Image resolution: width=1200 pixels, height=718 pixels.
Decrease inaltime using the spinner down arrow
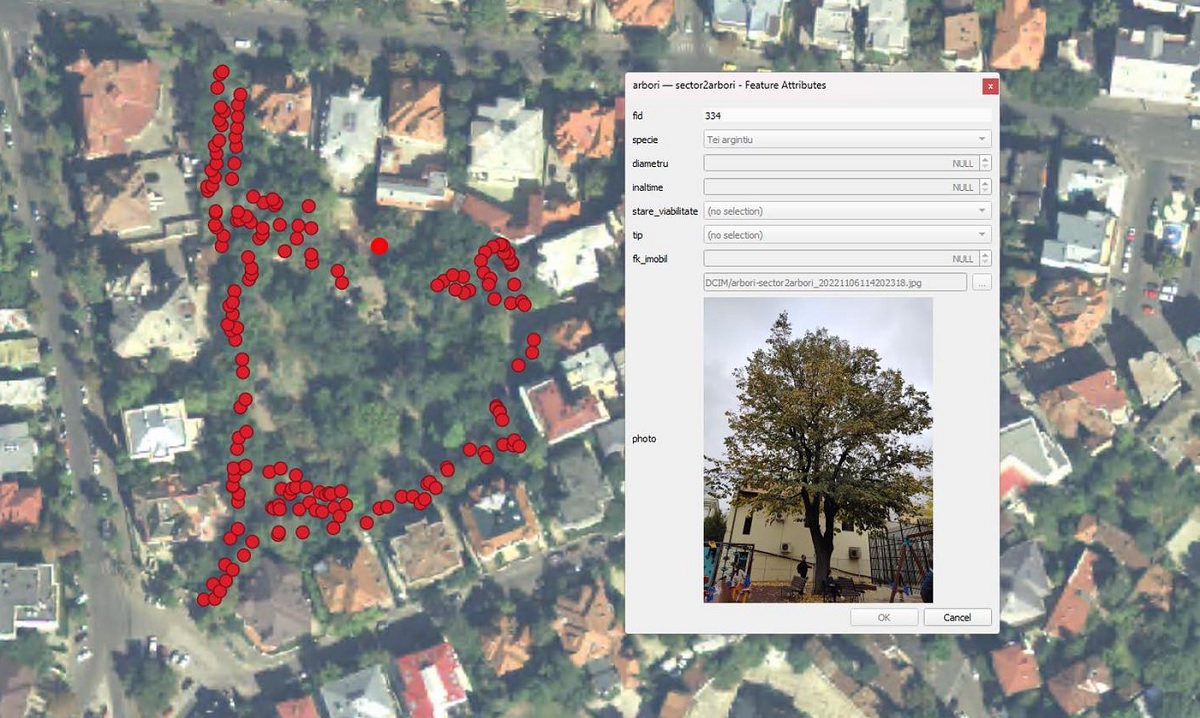986,191
